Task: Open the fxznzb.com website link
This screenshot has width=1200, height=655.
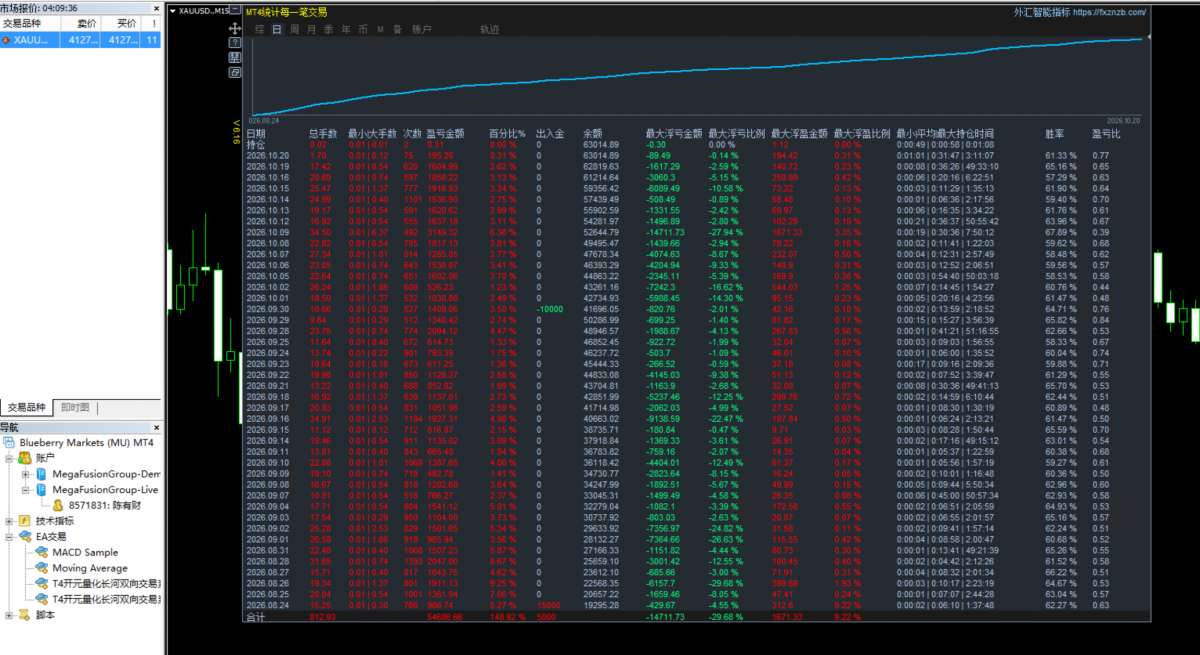Action: [x=1109, y=12]
